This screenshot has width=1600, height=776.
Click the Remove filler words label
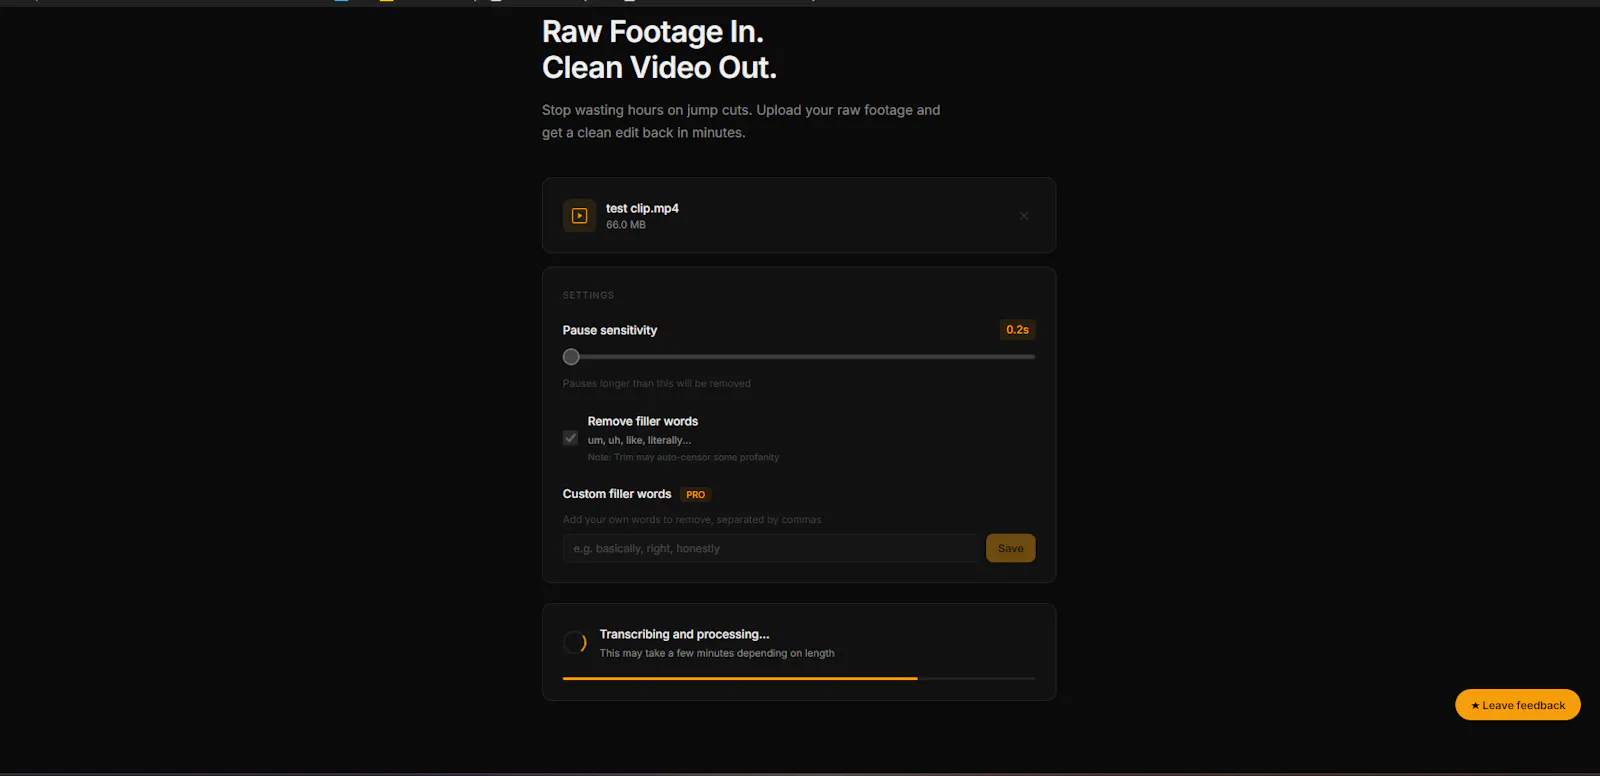[x=643, y=421]
